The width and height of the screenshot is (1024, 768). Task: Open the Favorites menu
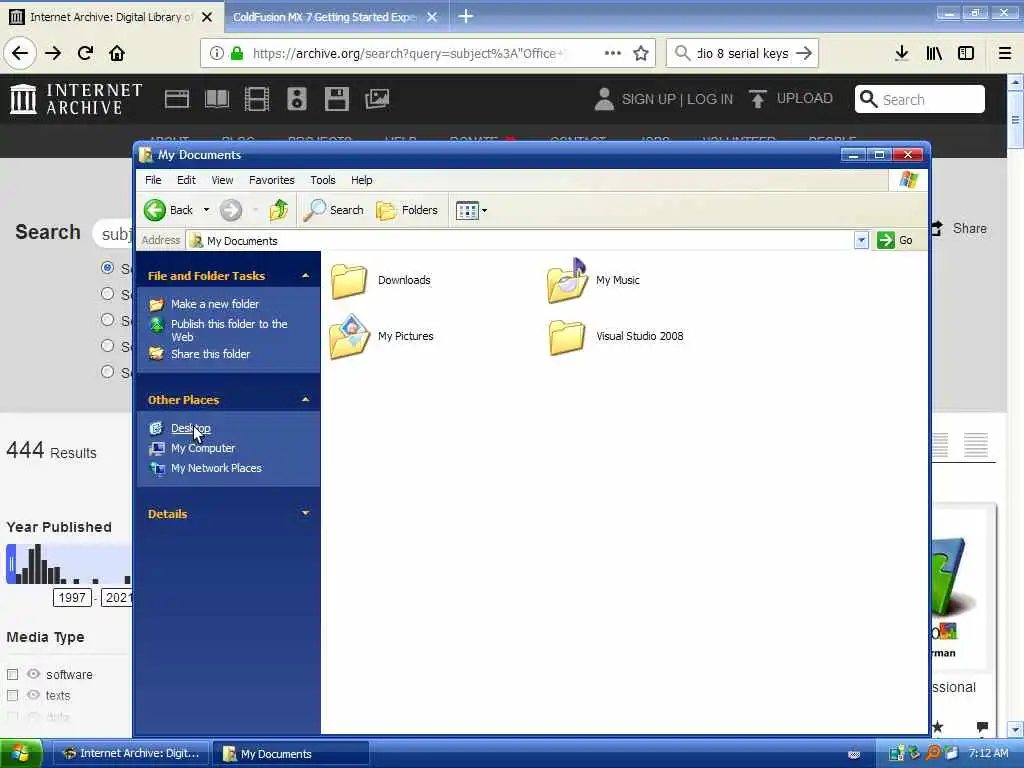pyautogui.click(x=272, y=180)
